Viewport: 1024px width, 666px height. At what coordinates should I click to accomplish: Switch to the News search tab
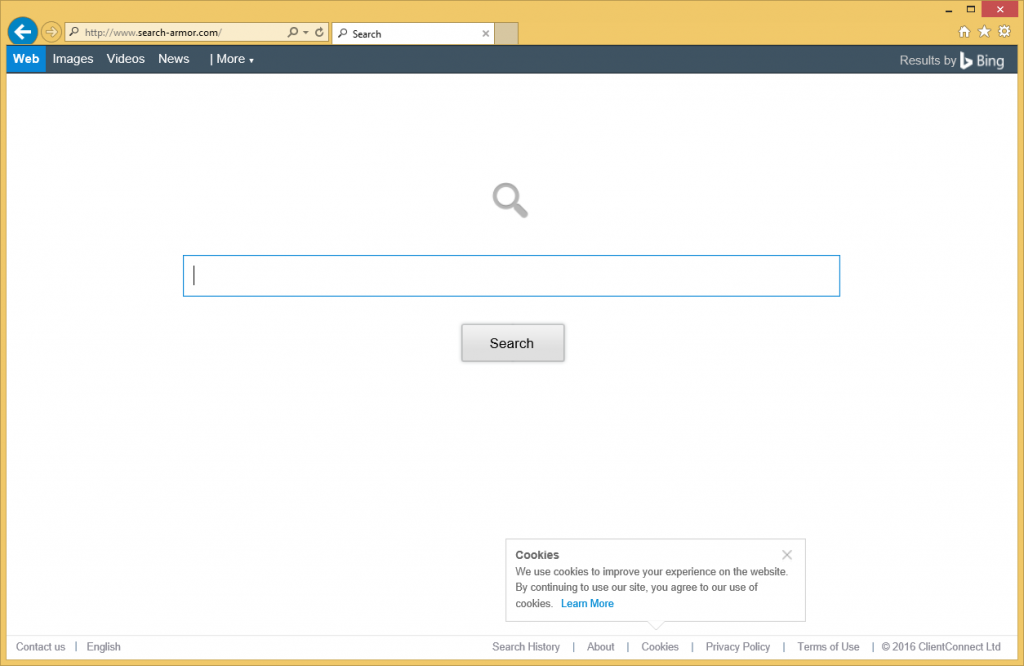point(174,59)
